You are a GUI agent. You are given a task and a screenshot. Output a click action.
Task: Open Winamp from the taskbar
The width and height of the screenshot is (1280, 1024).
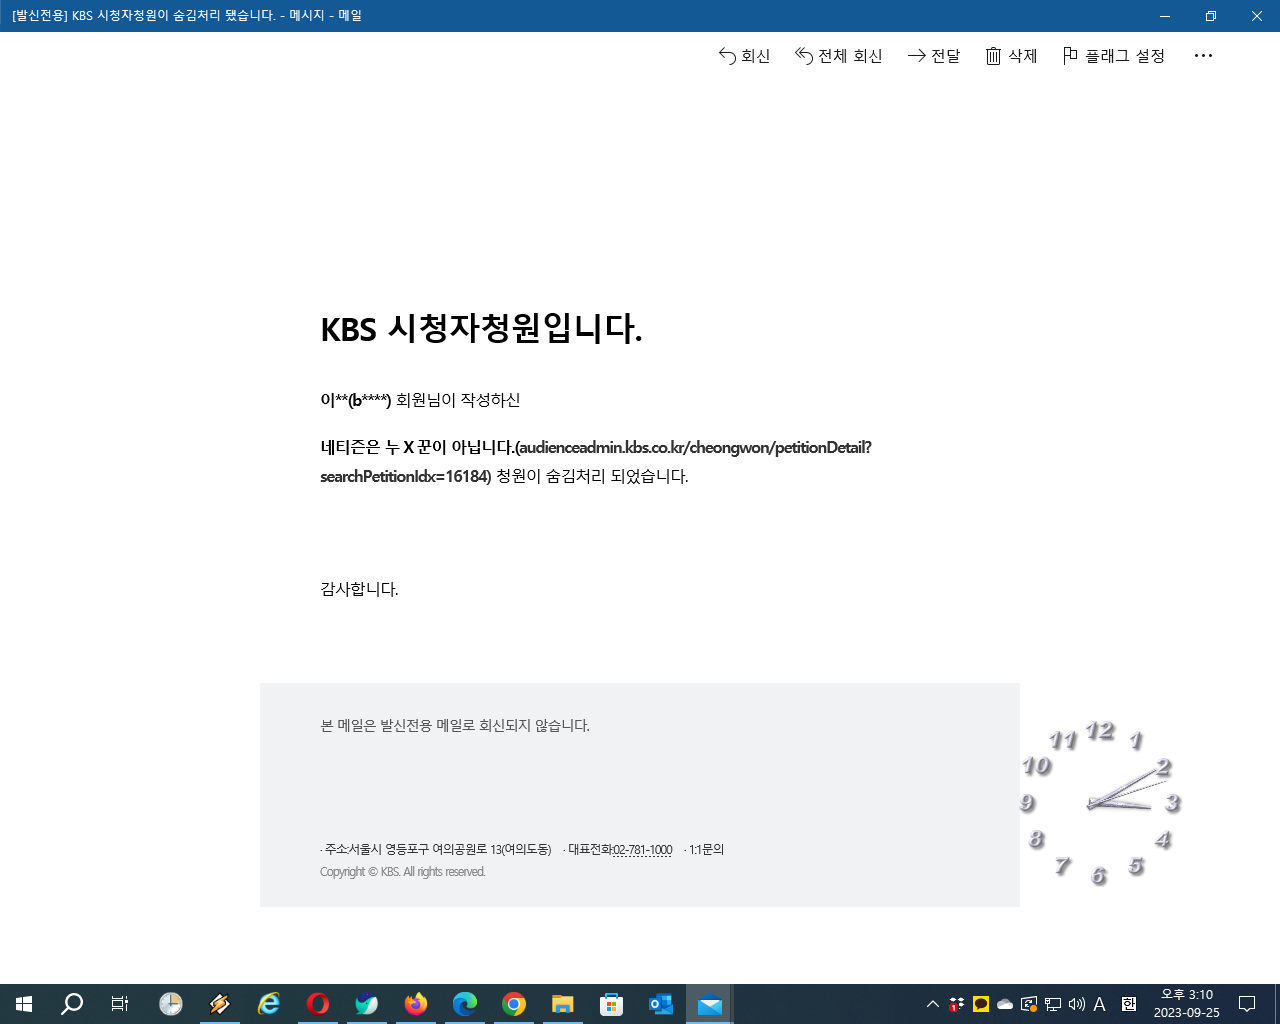pyautogui.click(x=220, y=1004)
